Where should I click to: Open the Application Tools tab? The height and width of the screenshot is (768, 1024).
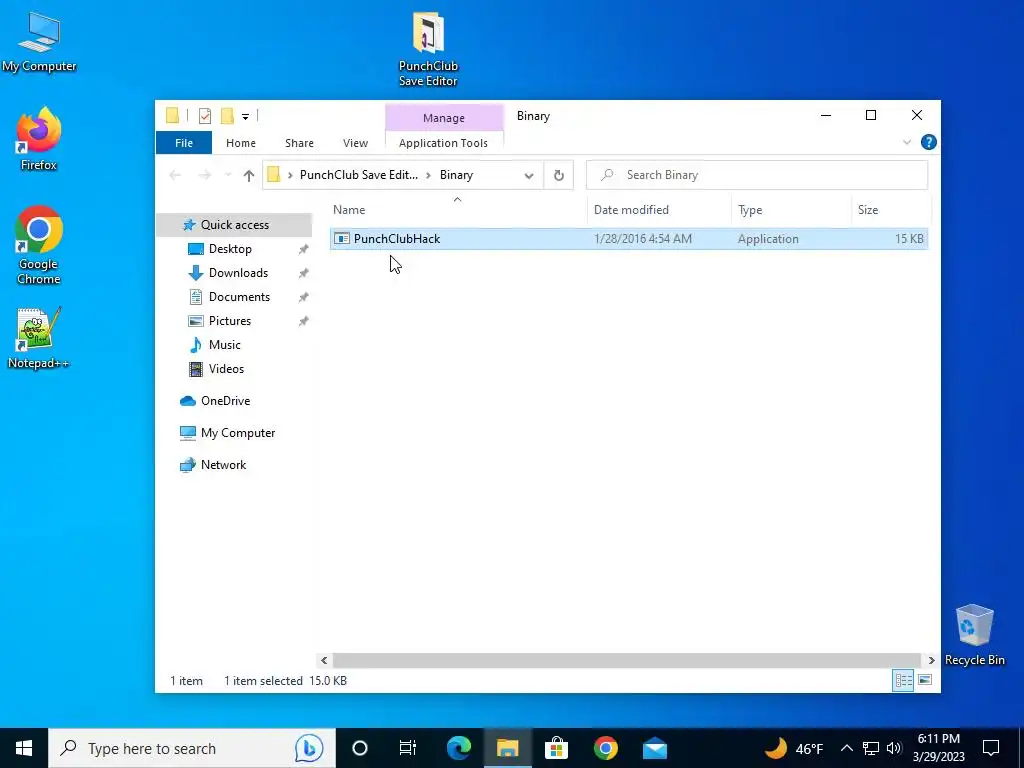coord(443,143)
